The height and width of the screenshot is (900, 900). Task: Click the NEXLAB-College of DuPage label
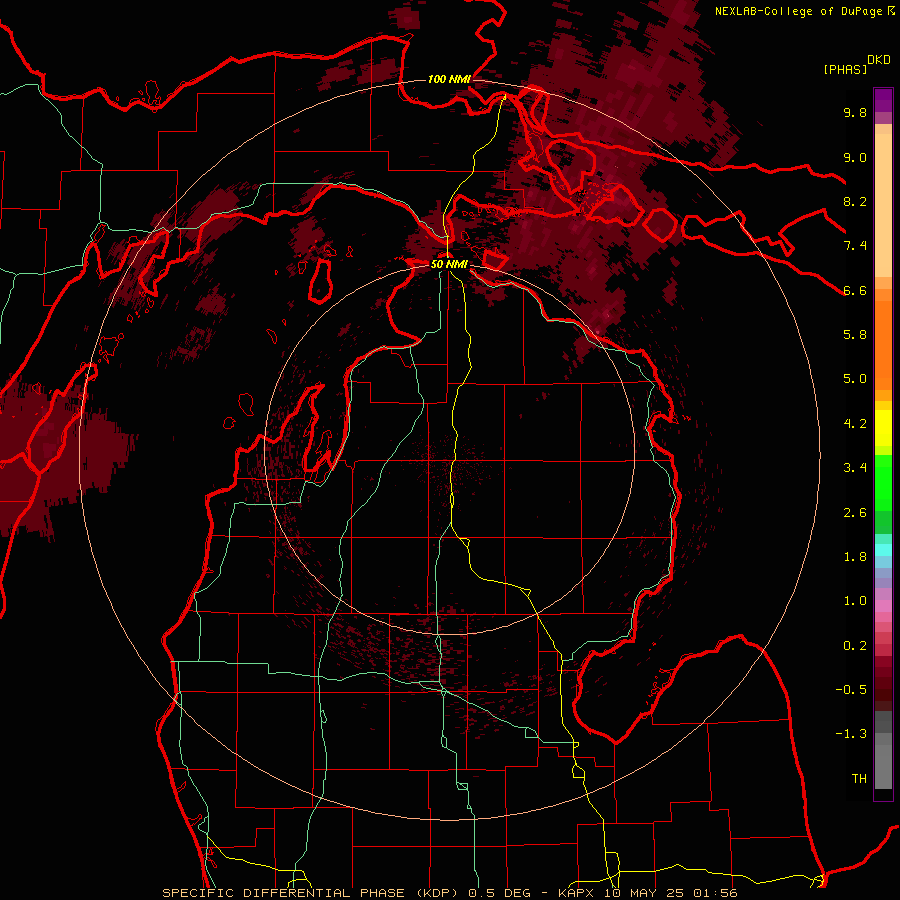(x=798, y=11)
